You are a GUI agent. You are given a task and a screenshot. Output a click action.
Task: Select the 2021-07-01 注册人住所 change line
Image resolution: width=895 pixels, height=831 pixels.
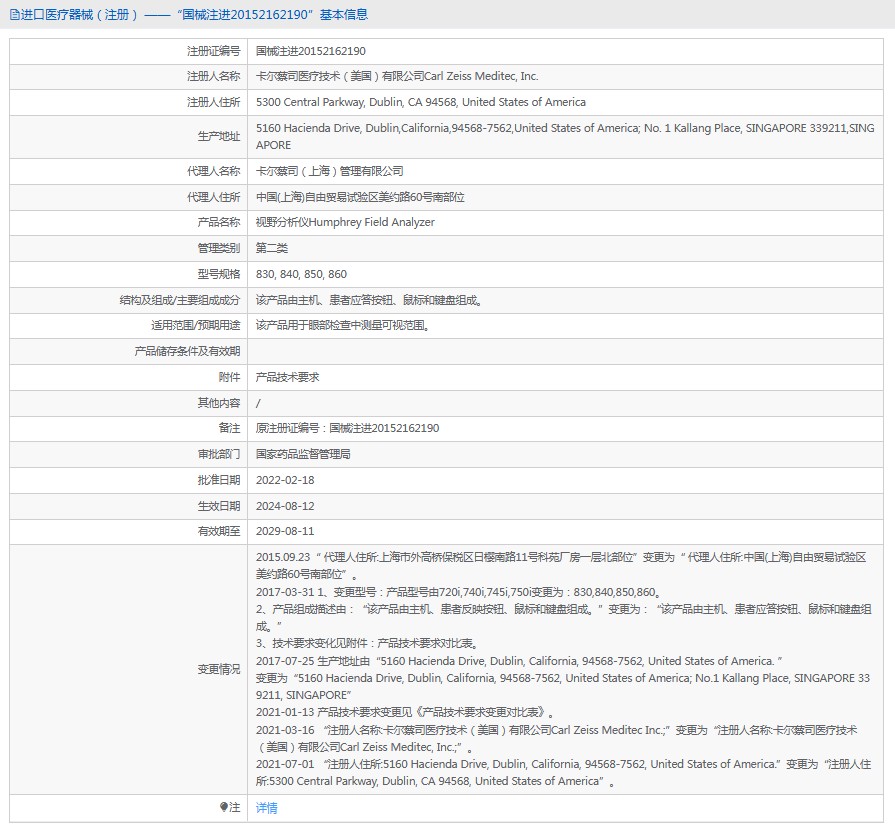pos(563,773)
